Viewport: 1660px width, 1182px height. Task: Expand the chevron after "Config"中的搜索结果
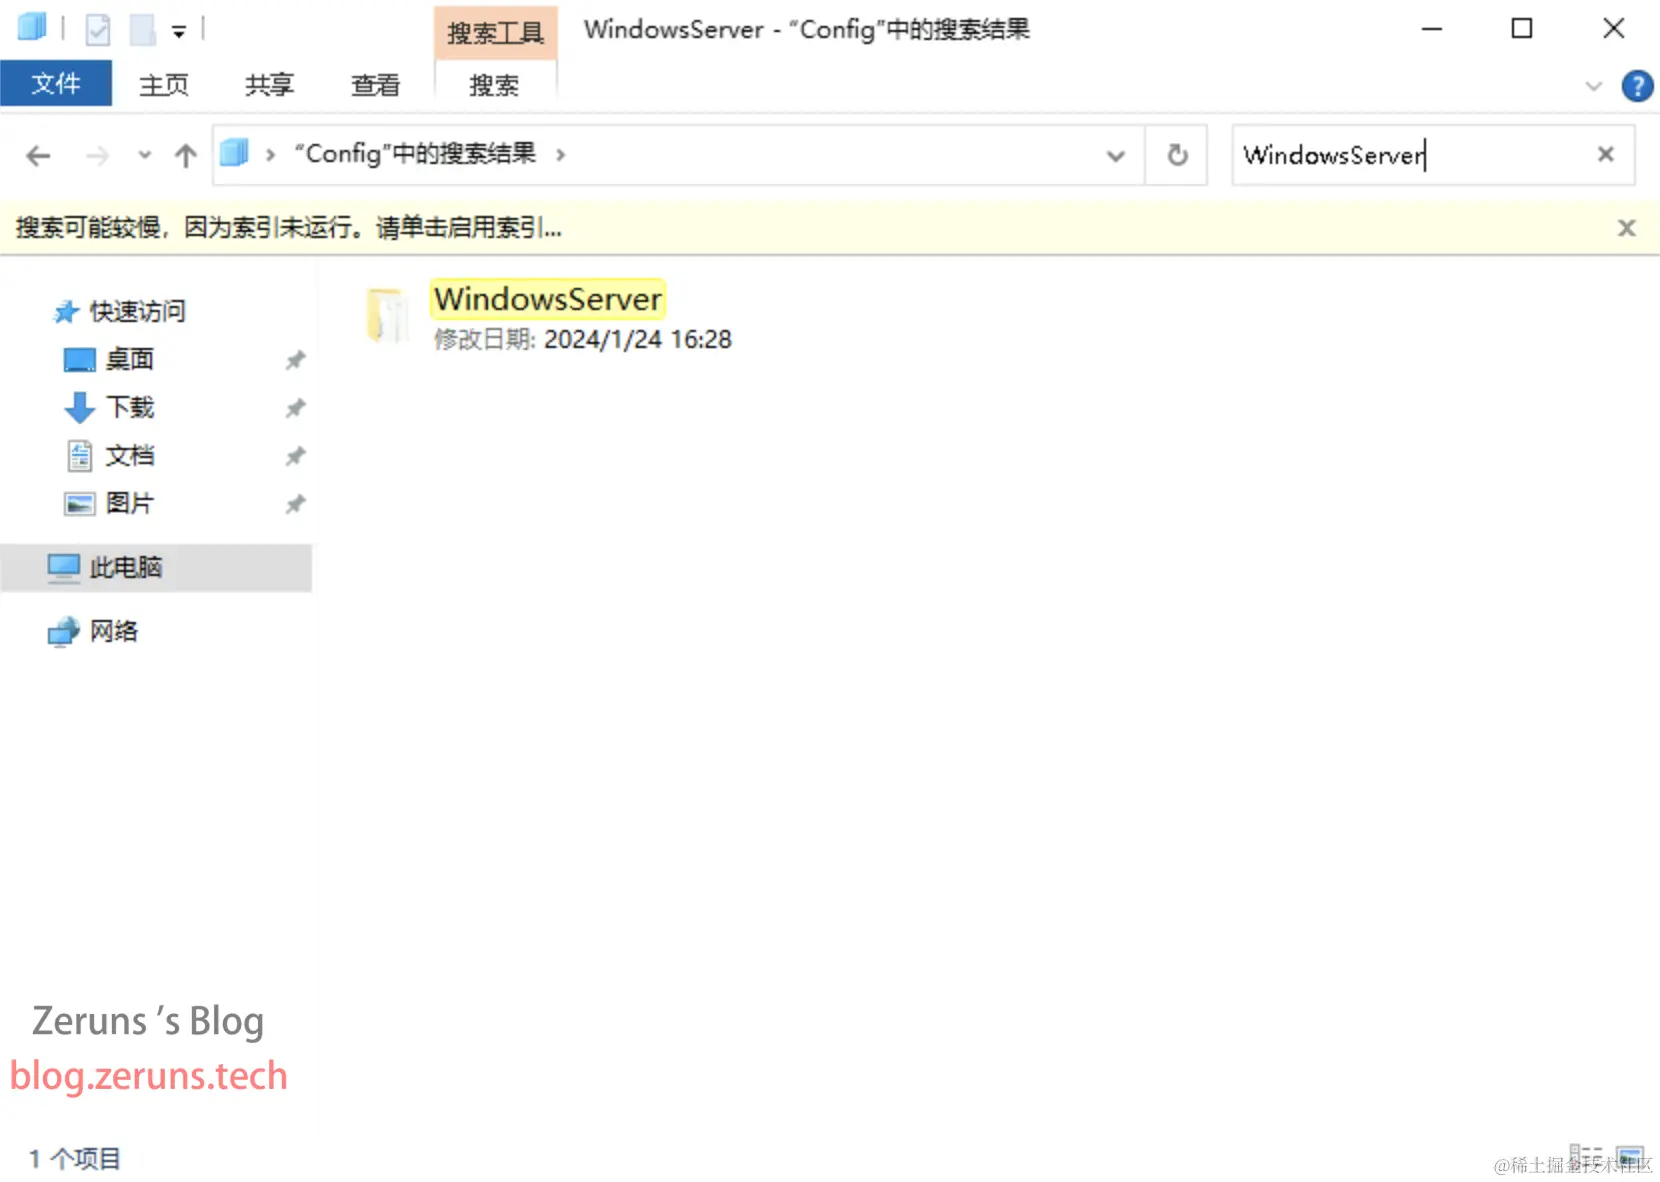561,155
